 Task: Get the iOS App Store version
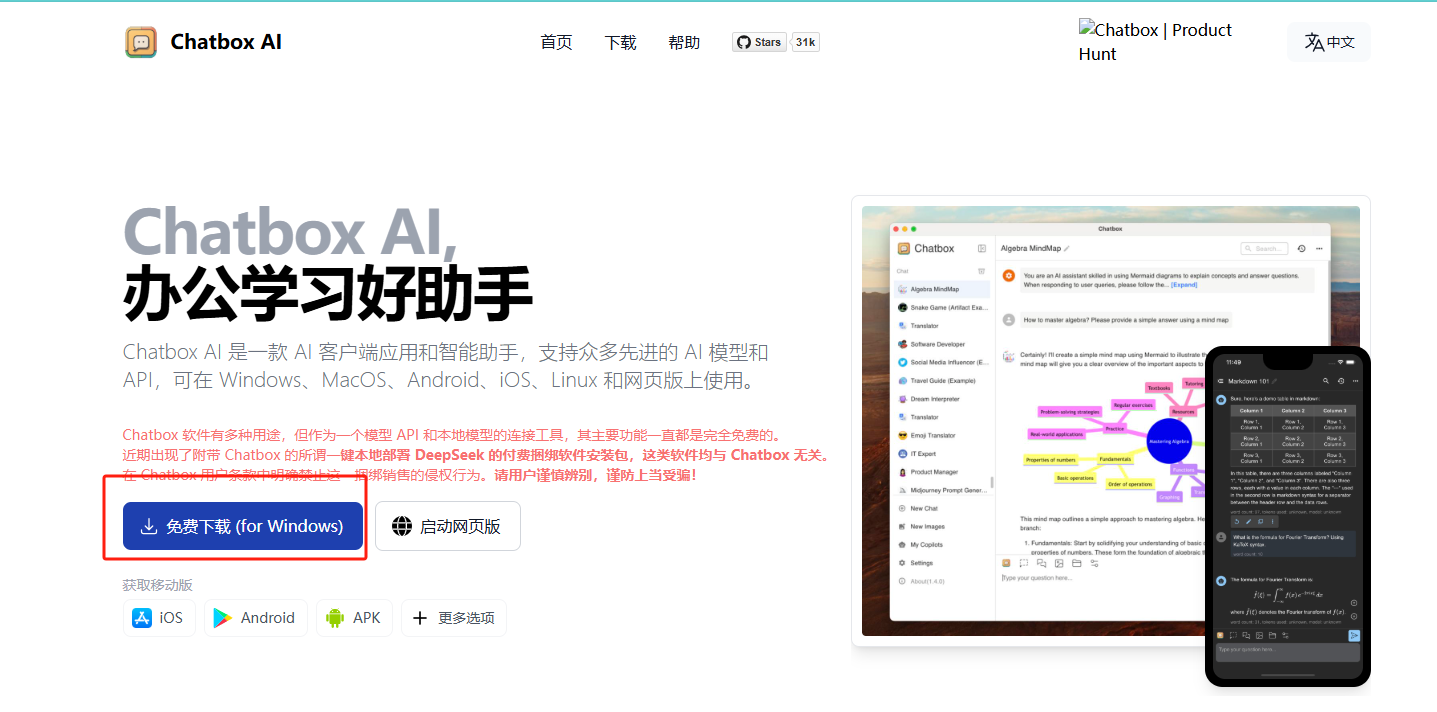159,618
